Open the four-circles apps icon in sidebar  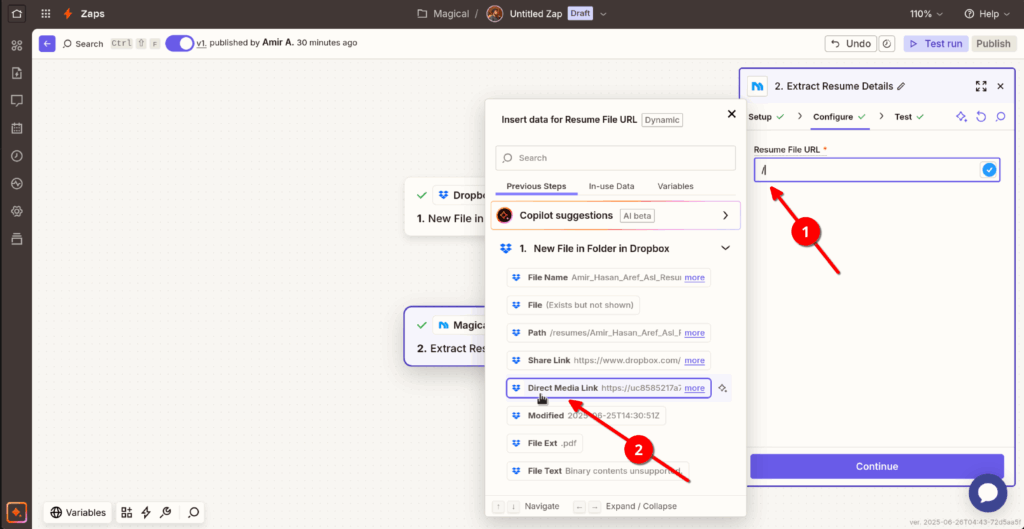[17, 45]
